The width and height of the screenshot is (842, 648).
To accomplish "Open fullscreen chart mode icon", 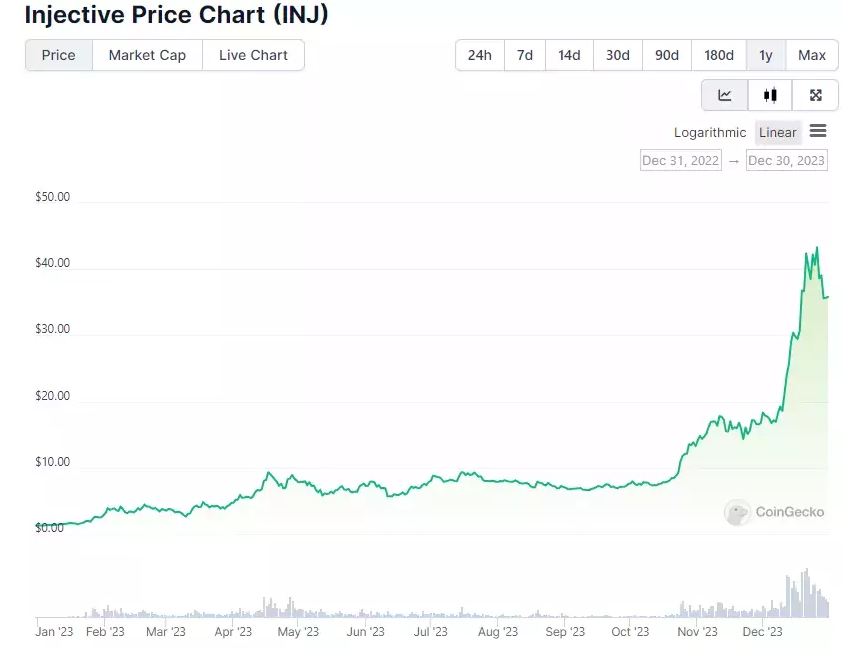I will coord(816,95).
